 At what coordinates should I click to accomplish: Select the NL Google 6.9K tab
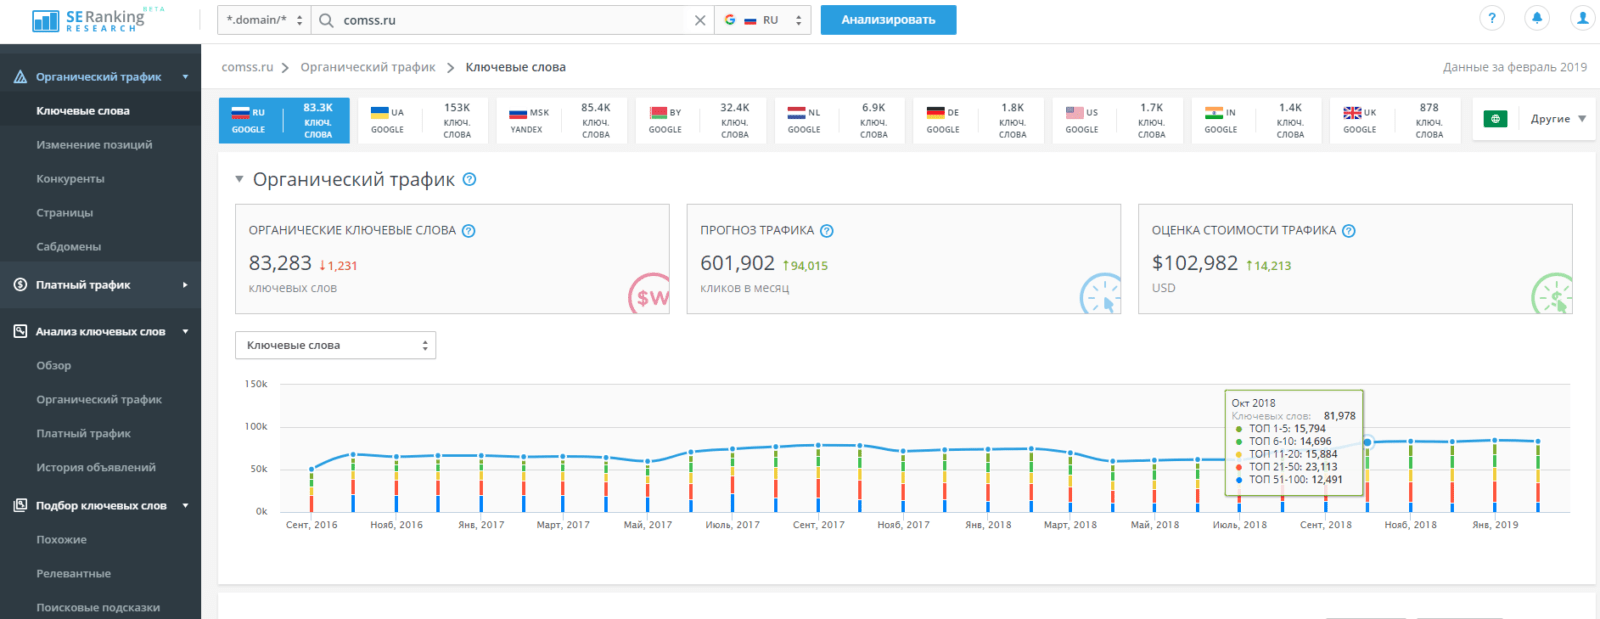(840, 121)
